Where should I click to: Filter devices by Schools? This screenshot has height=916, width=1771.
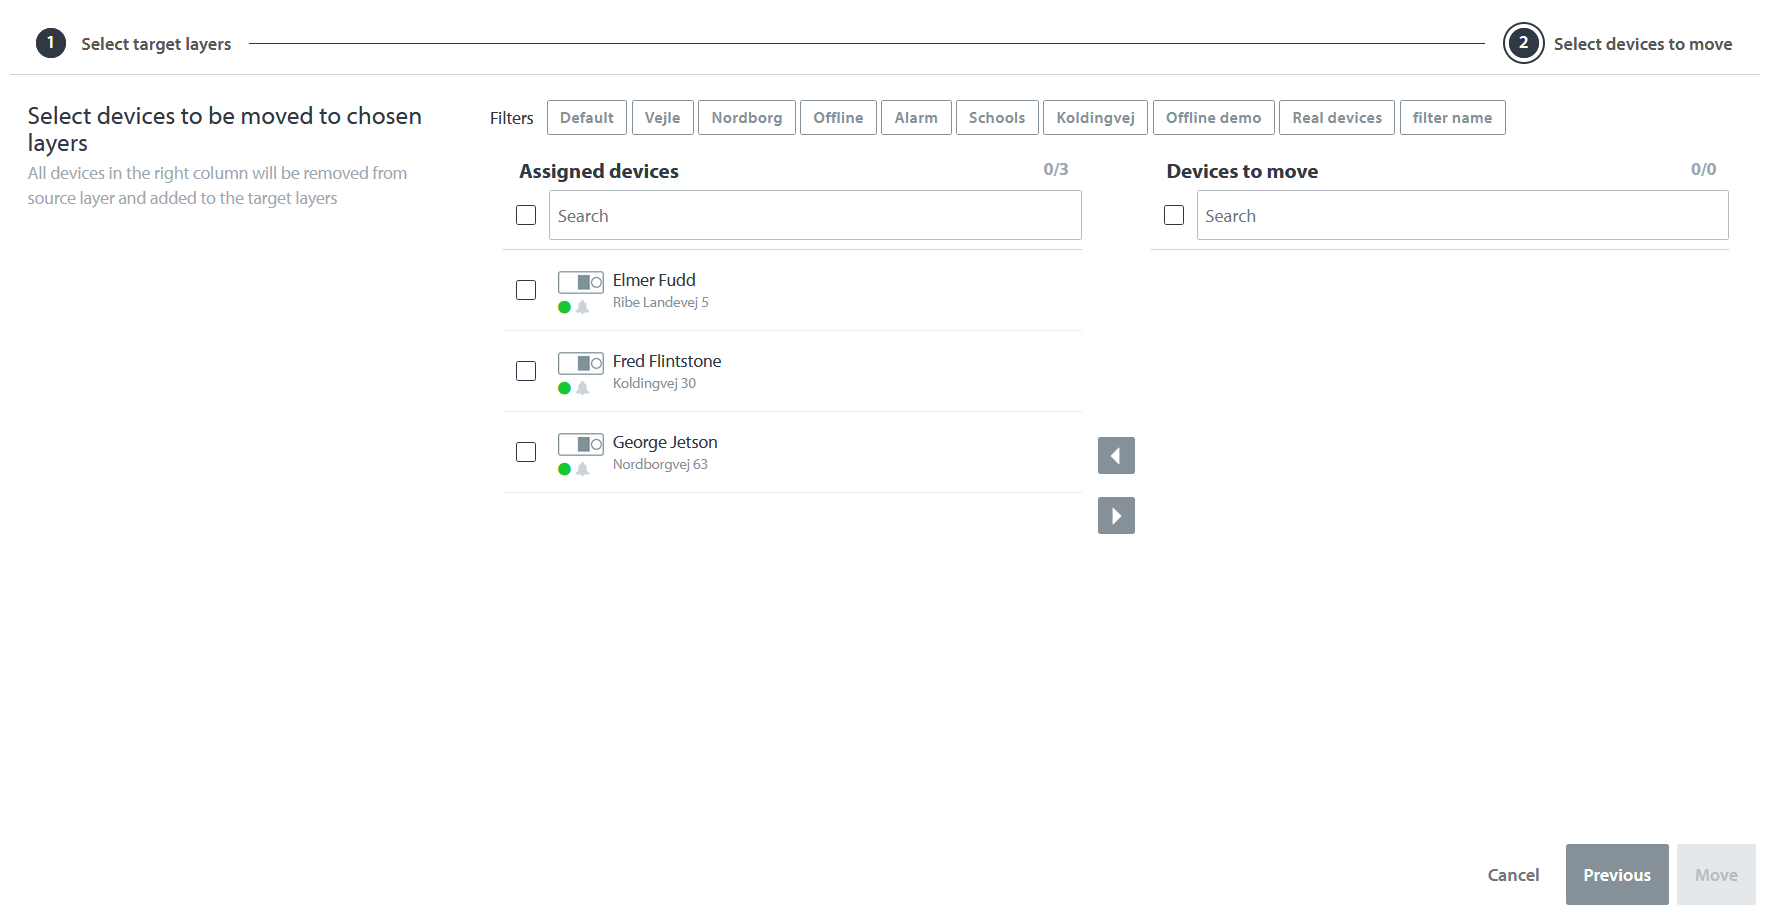point(996,118)
